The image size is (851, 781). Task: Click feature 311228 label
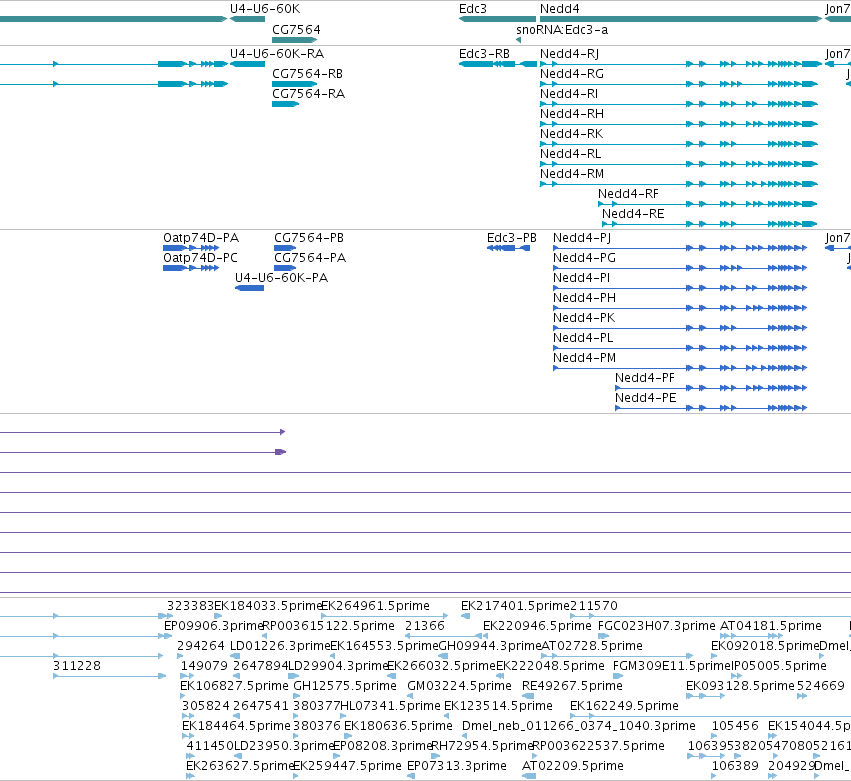(x=77, y=666)
